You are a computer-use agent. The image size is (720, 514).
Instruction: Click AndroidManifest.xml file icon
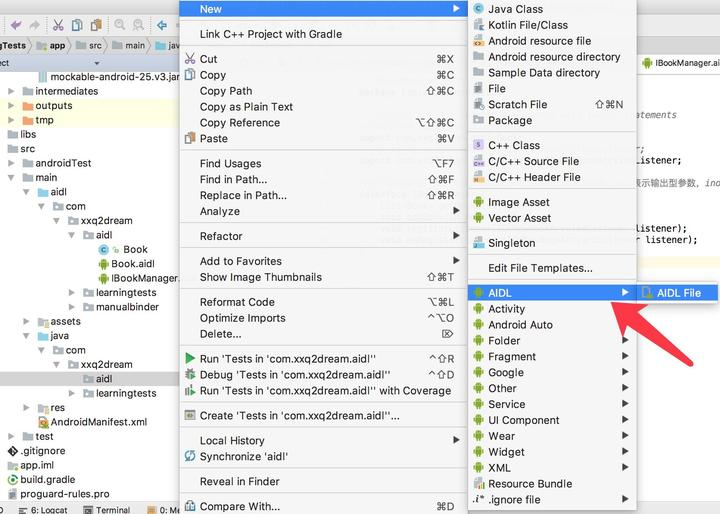point(44,422)
